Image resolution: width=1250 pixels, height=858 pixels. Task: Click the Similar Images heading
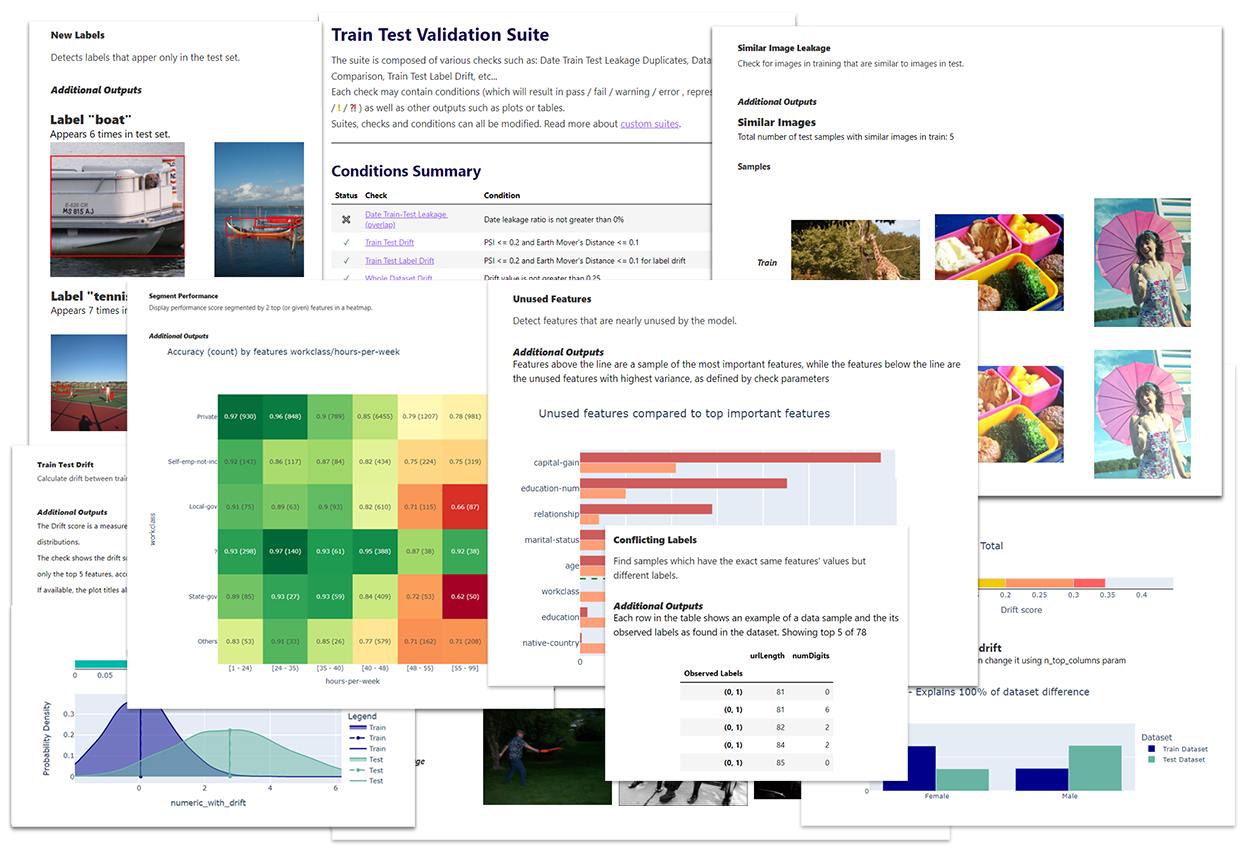coord(776,123)
